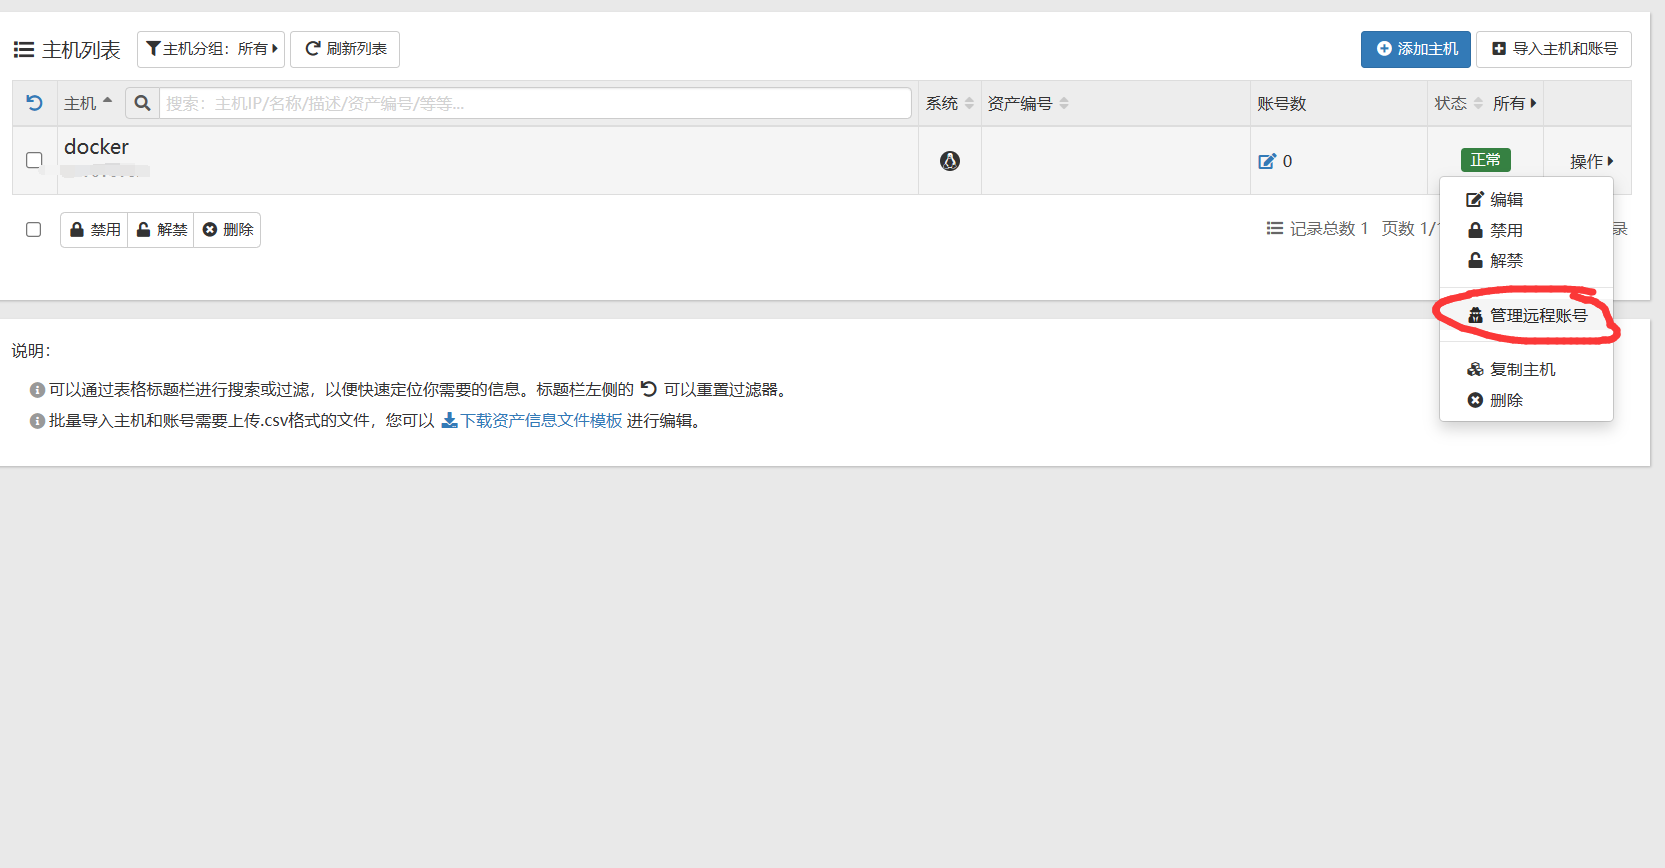The image size is (1665, 868).
Task: Click the 刷新列表 button
Action: pyautogui.click(x=345, y=49)
